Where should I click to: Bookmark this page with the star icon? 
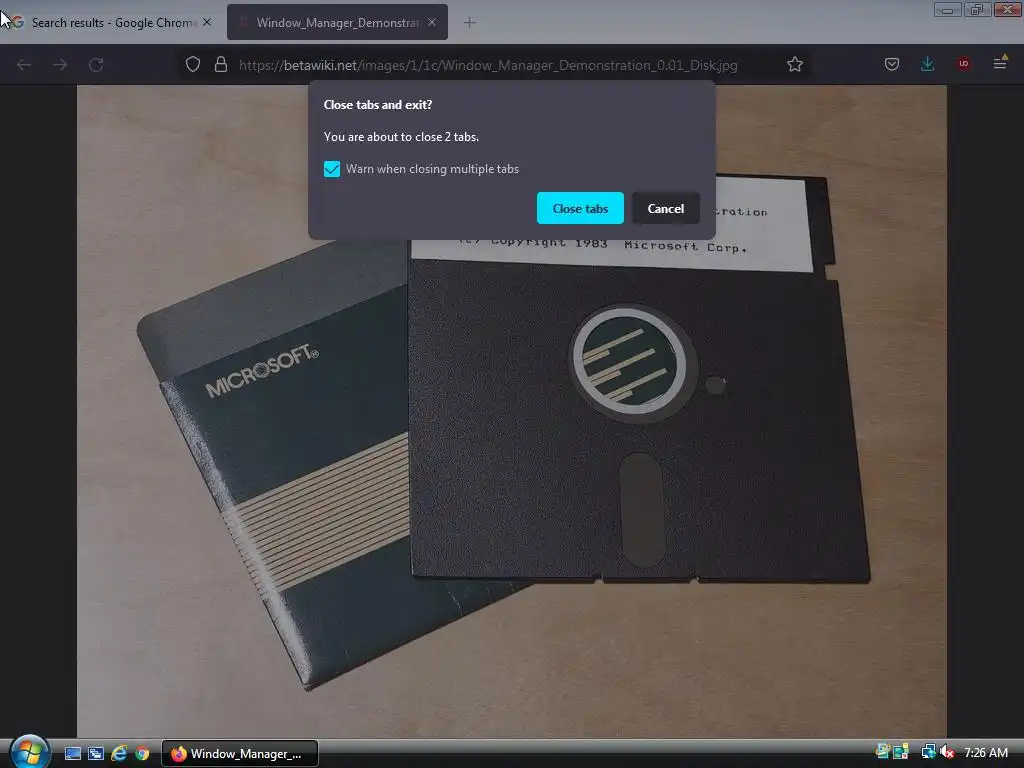(x=795, y=65)
